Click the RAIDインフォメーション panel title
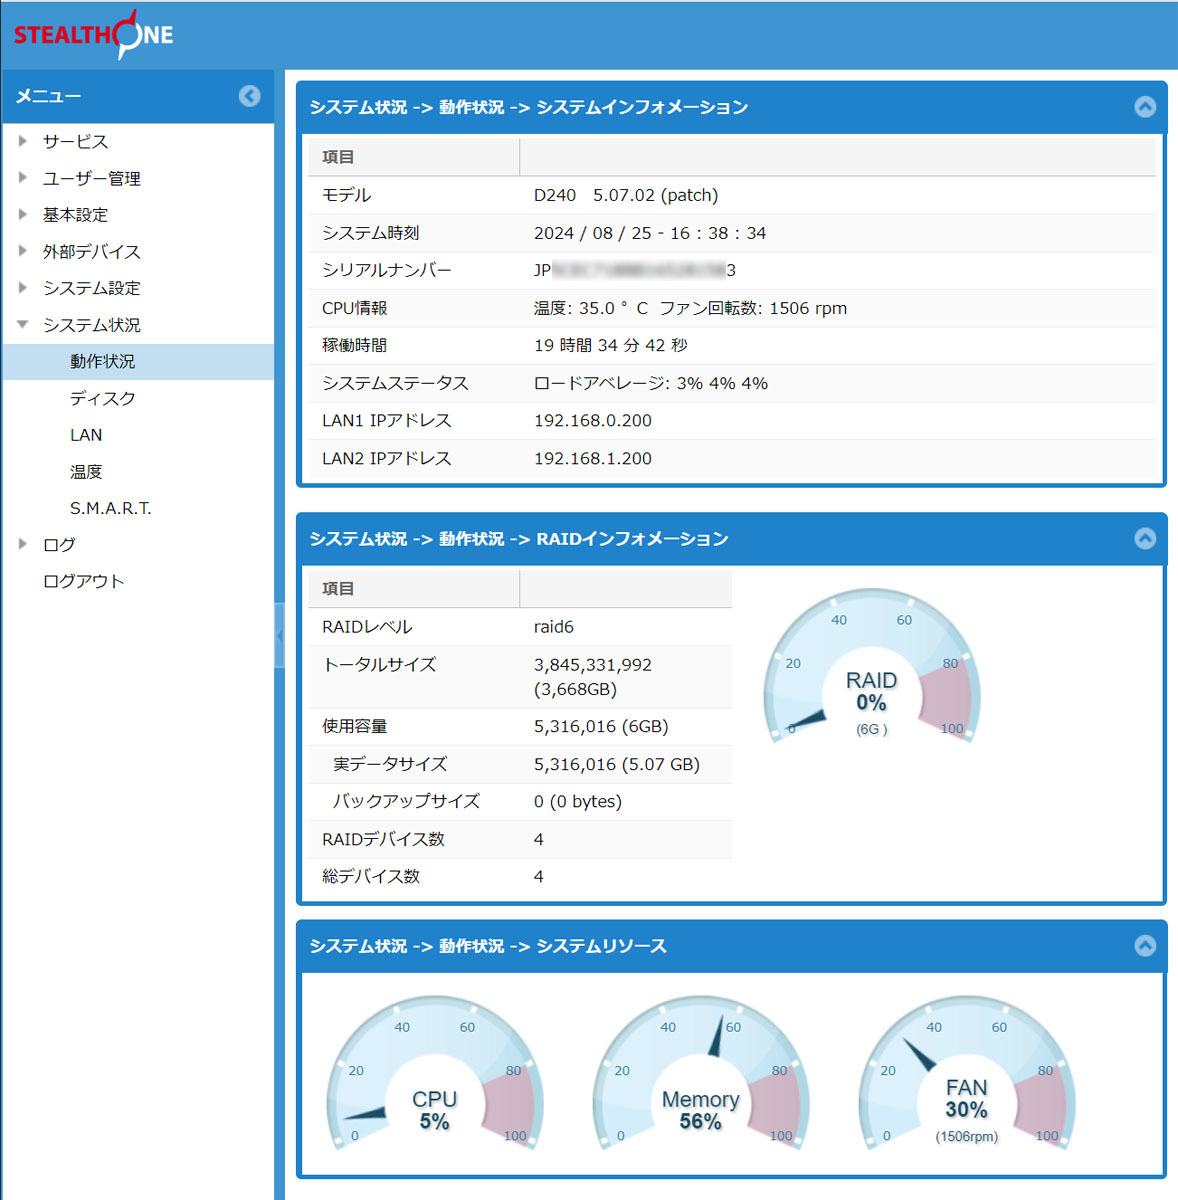Viewport: 1178px width, 1200px height. [518, 539]
